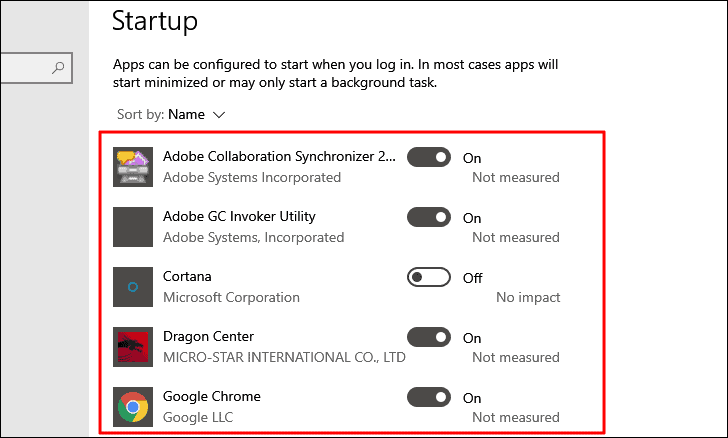The height and width of the screenshot is (438, 728).
Task: Click the Google Chrome logo icon
Action: click(x=133, y=406)
